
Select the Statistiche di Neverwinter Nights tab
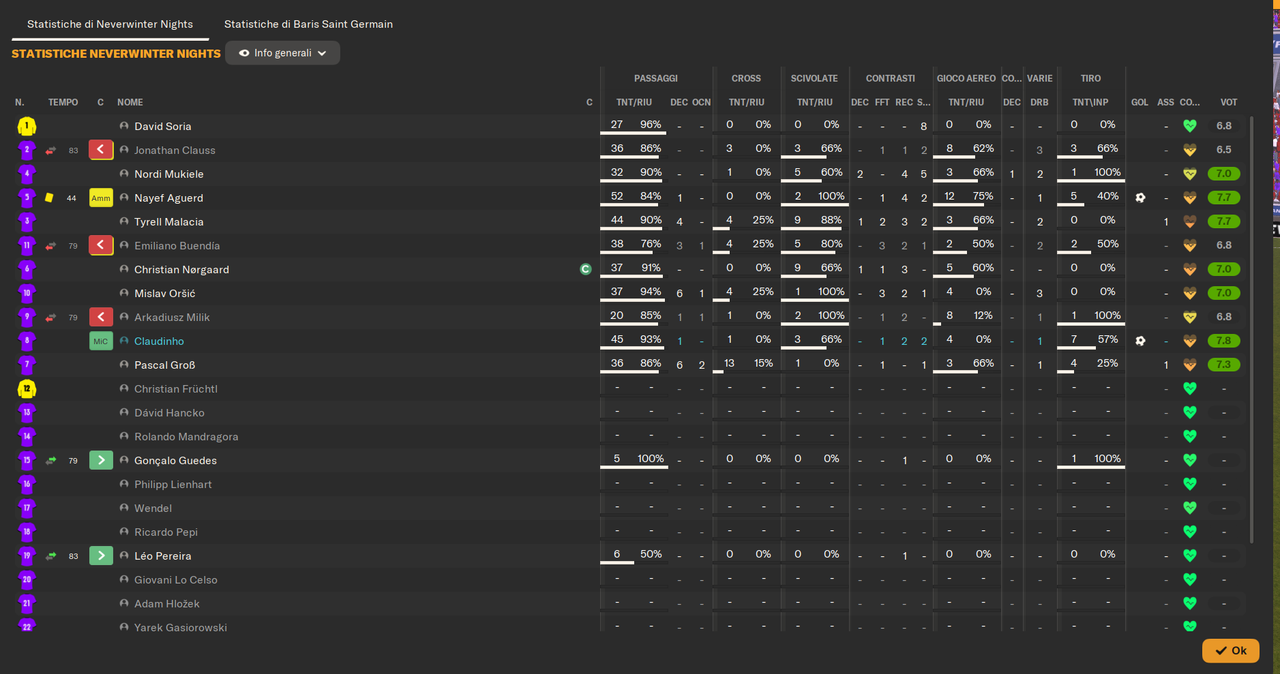click(x=110, y=24)
